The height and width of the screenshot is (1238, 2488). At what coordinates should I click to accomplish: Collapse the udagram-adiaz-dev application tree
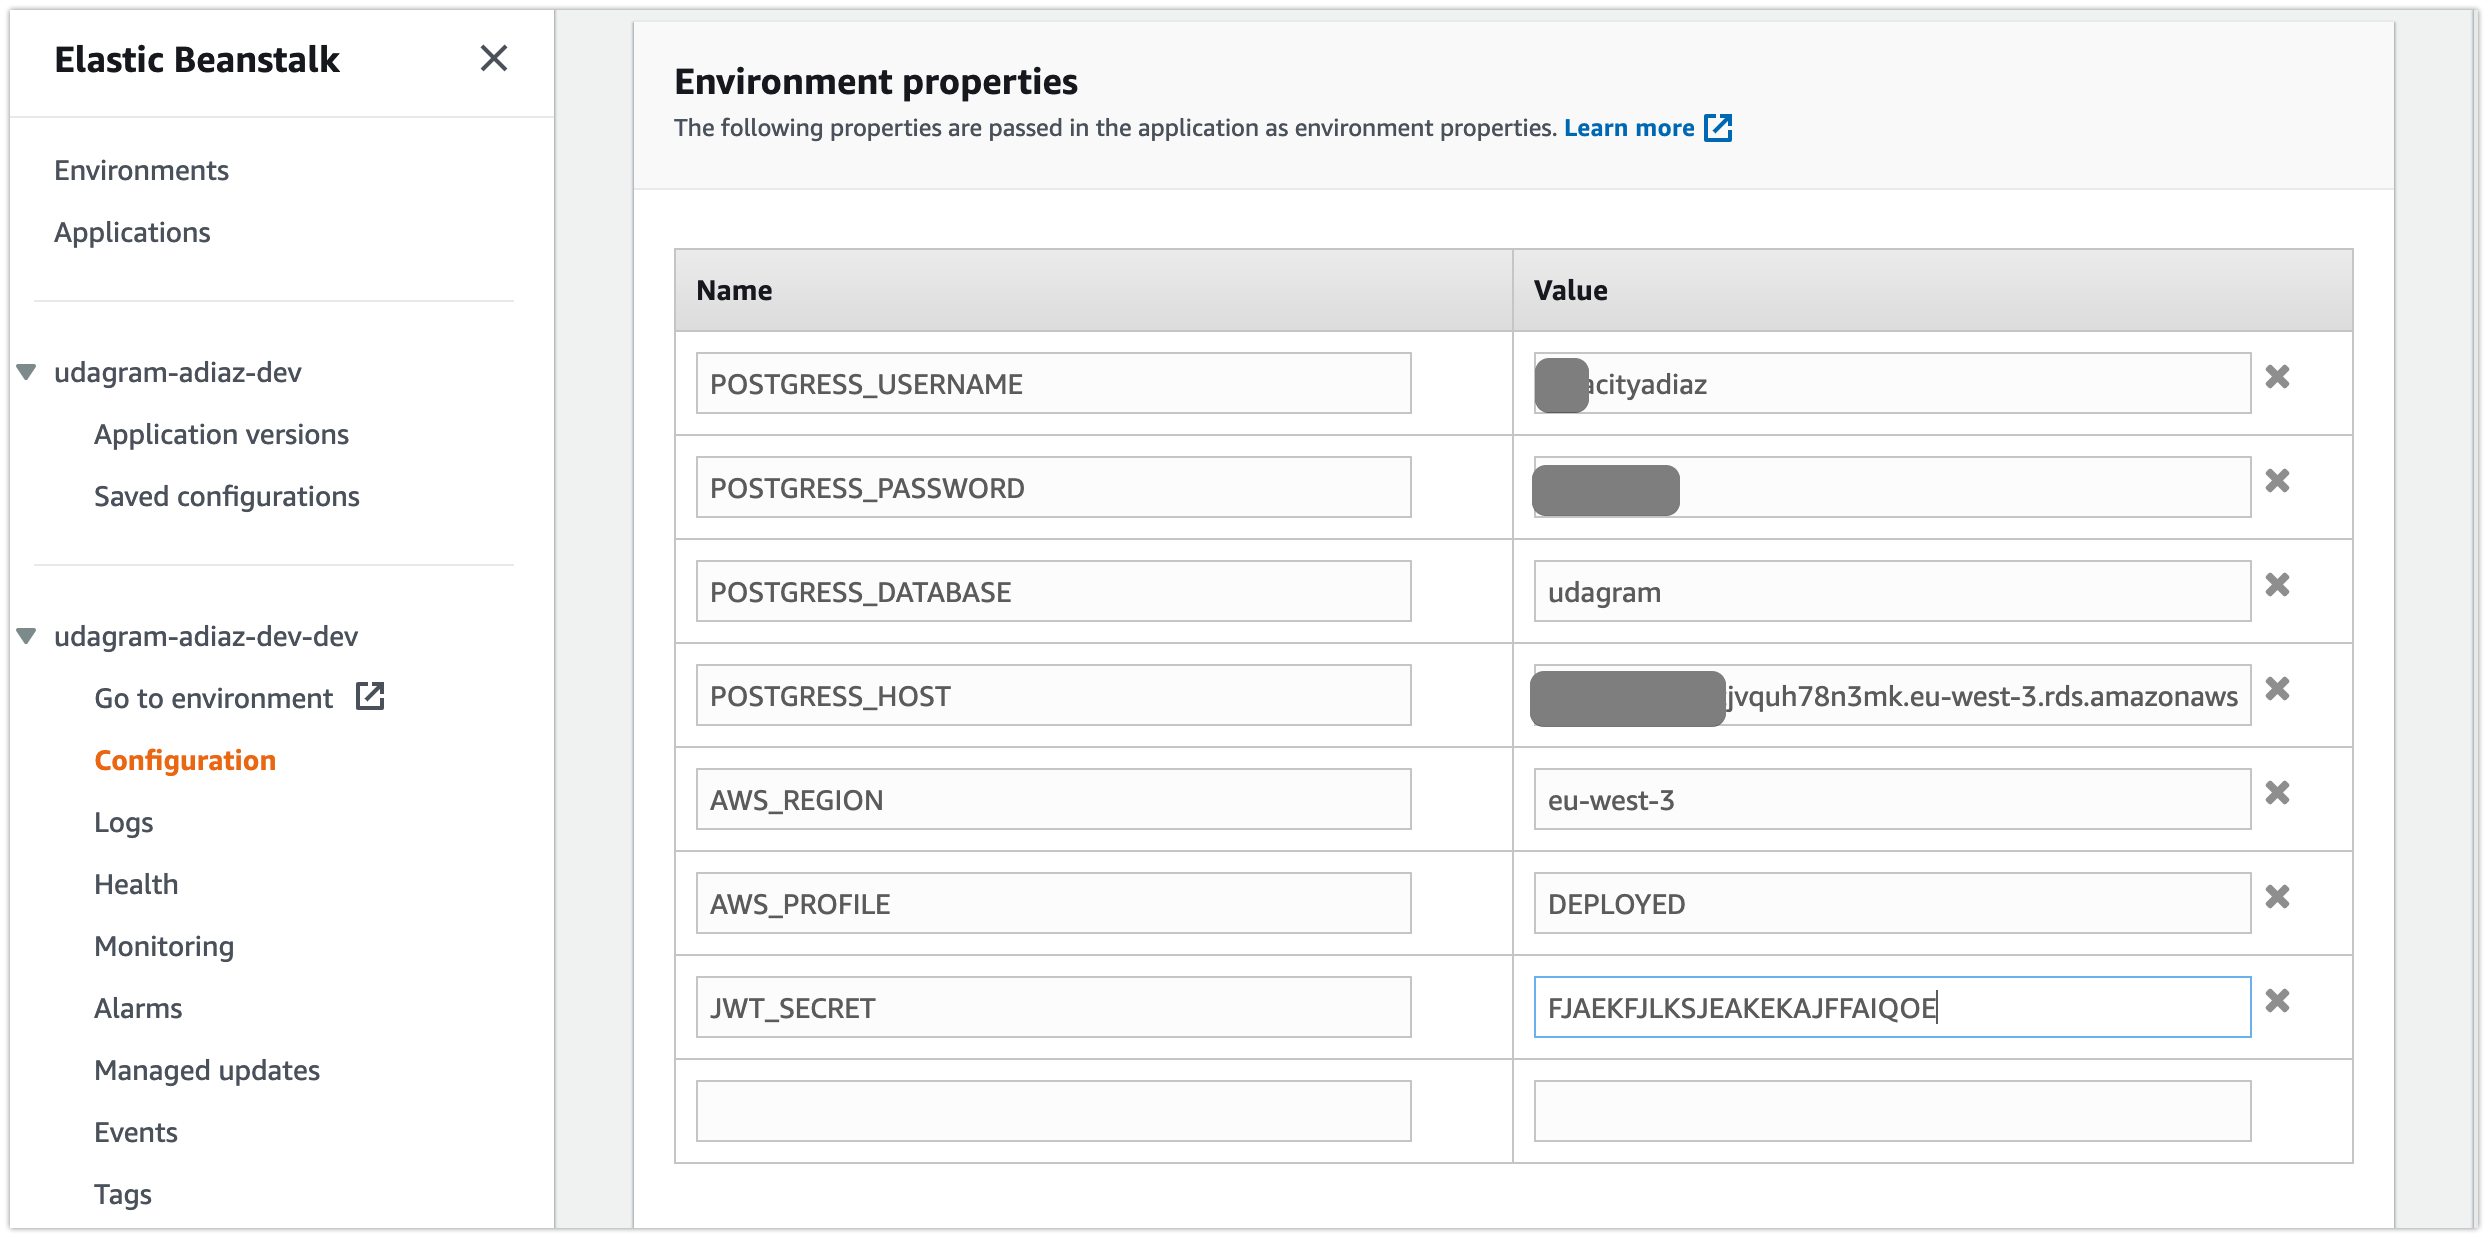click(27, 373)
